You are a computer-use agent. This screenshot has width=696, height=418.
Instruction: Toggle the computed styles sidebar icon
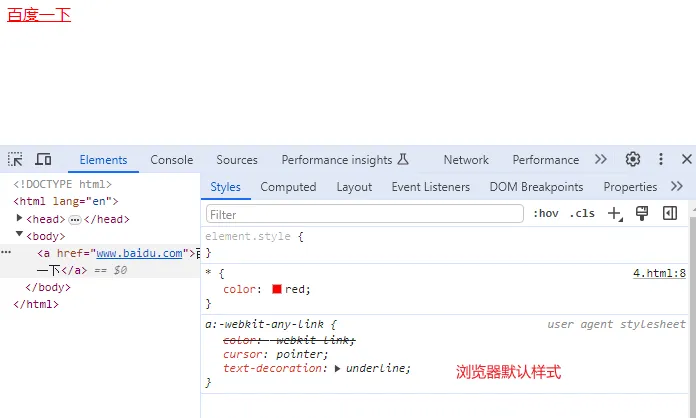670,213
